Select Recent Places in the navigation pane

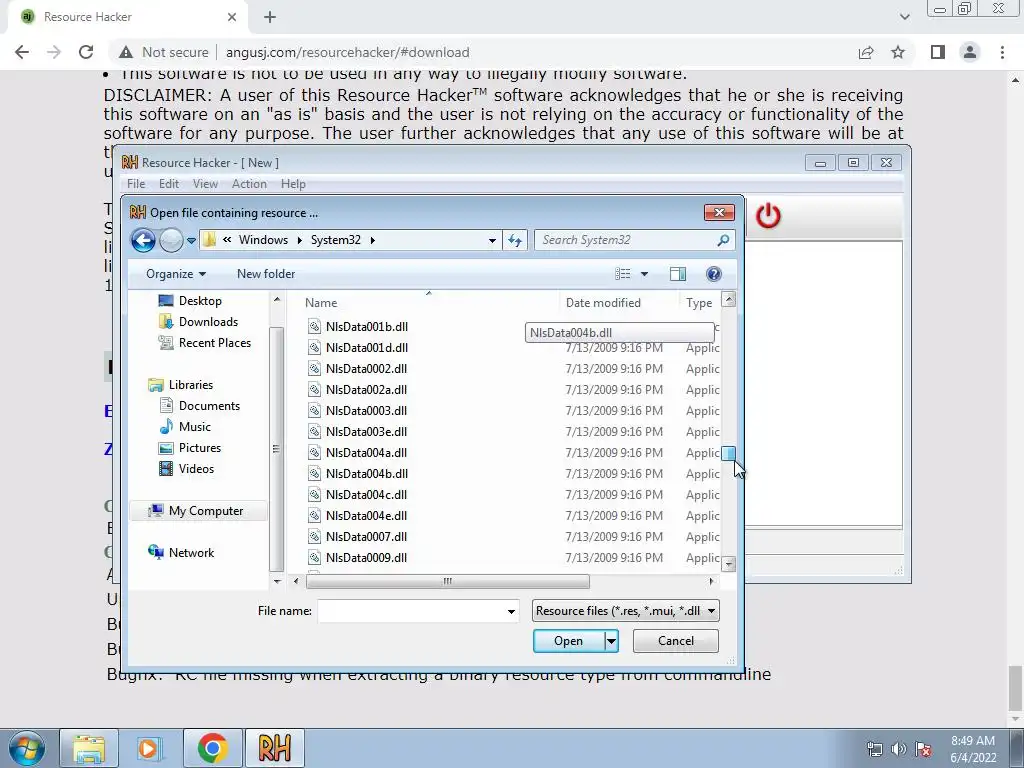pyautogui.click(x=204, y=342)
